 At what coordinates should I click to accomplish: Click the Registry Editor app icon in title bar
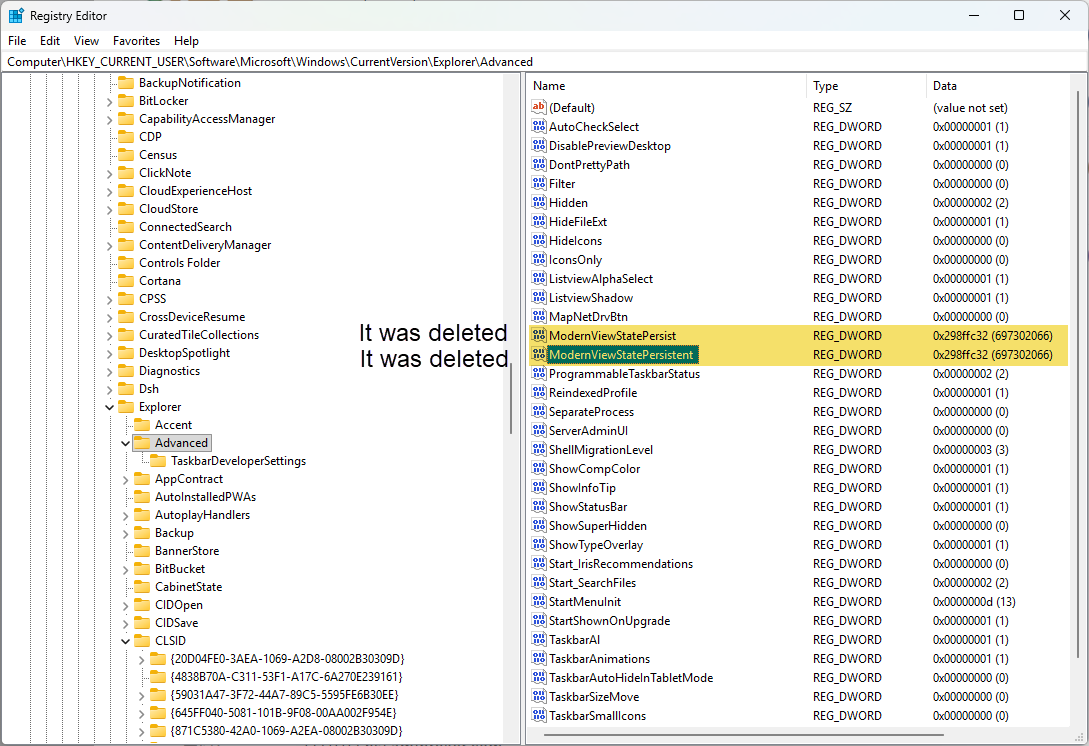pyautogui.click(x=16, y=15)
